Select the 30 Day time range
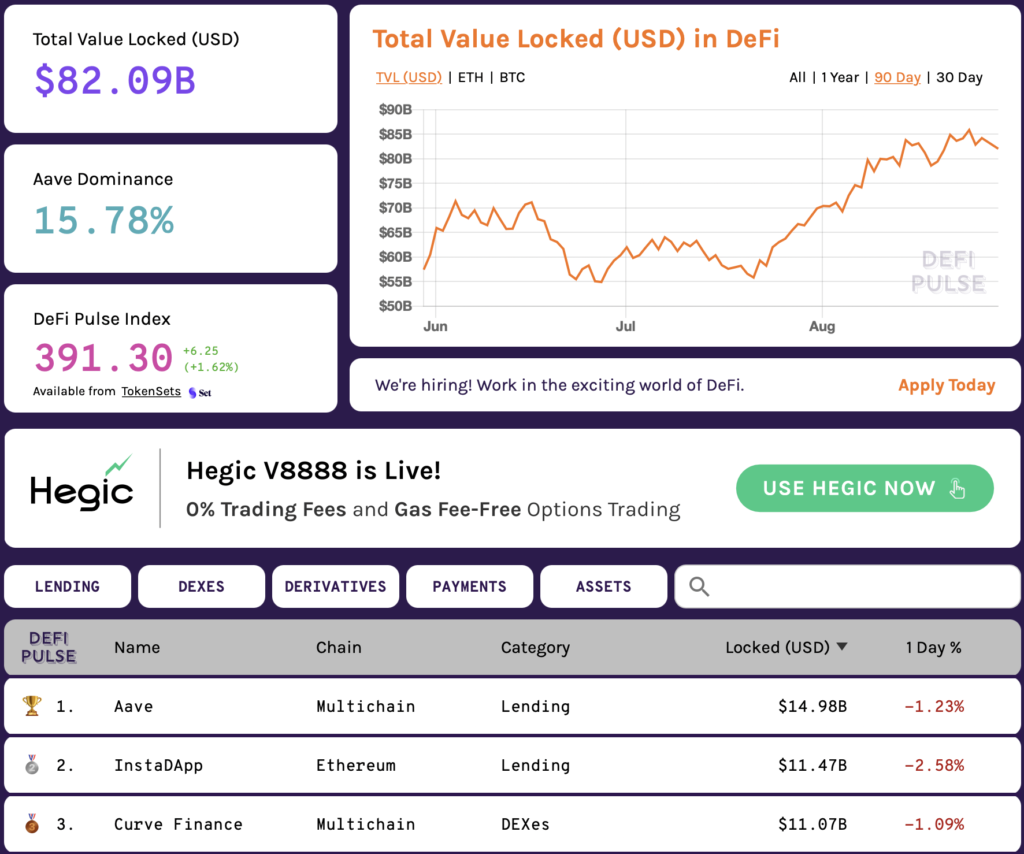 click(x=959, y=77)
